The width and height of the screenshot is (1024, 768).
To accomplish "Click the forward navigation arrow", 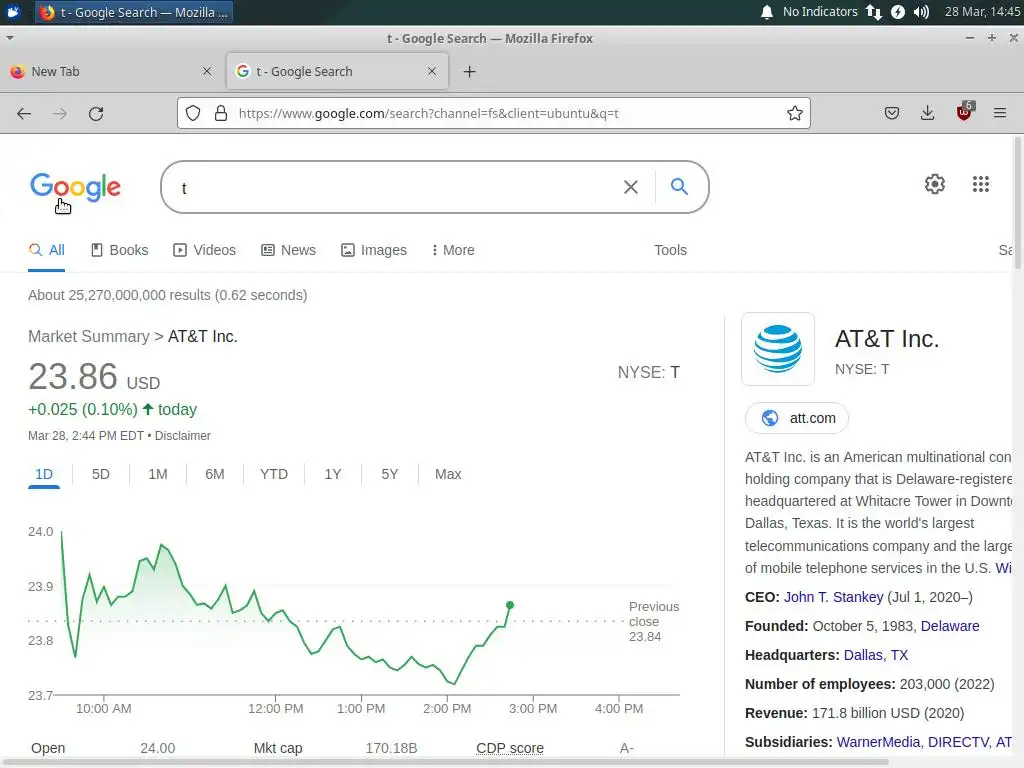I will tap(60, 114).
